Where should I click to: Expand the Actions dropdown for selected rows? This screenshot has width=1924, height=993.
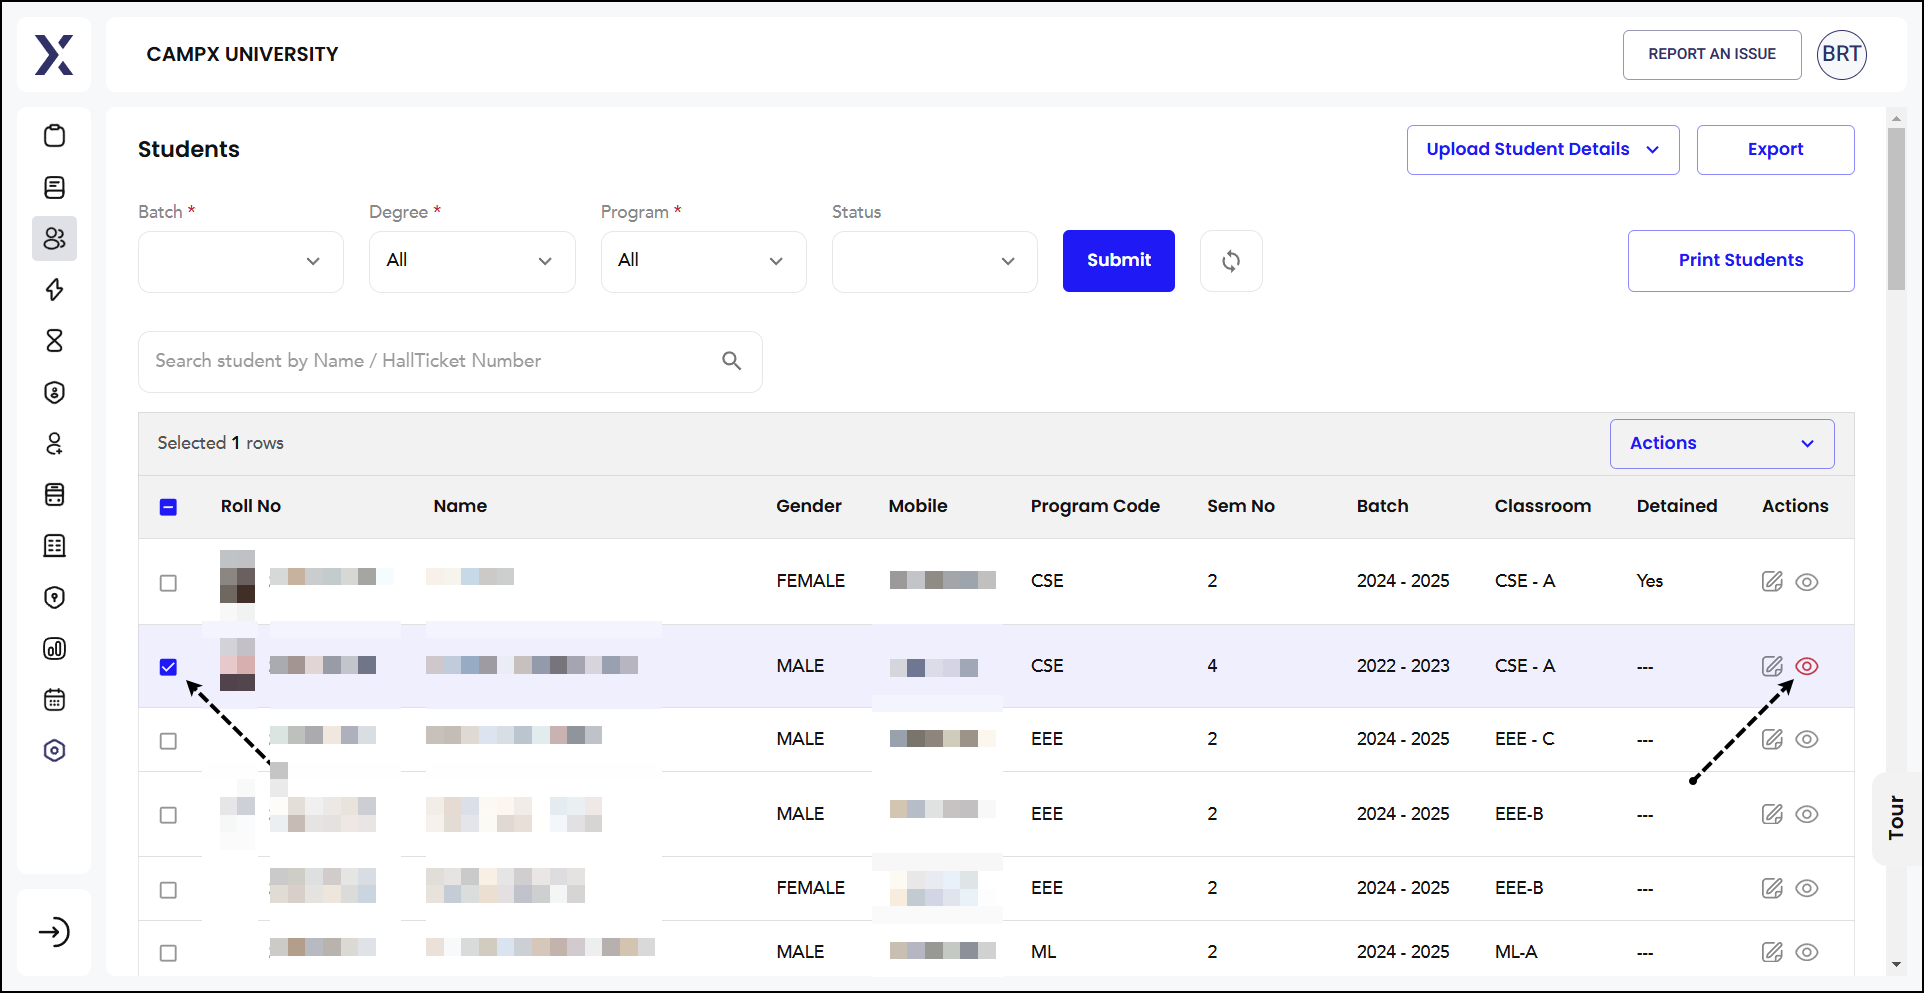(1722, 444)
